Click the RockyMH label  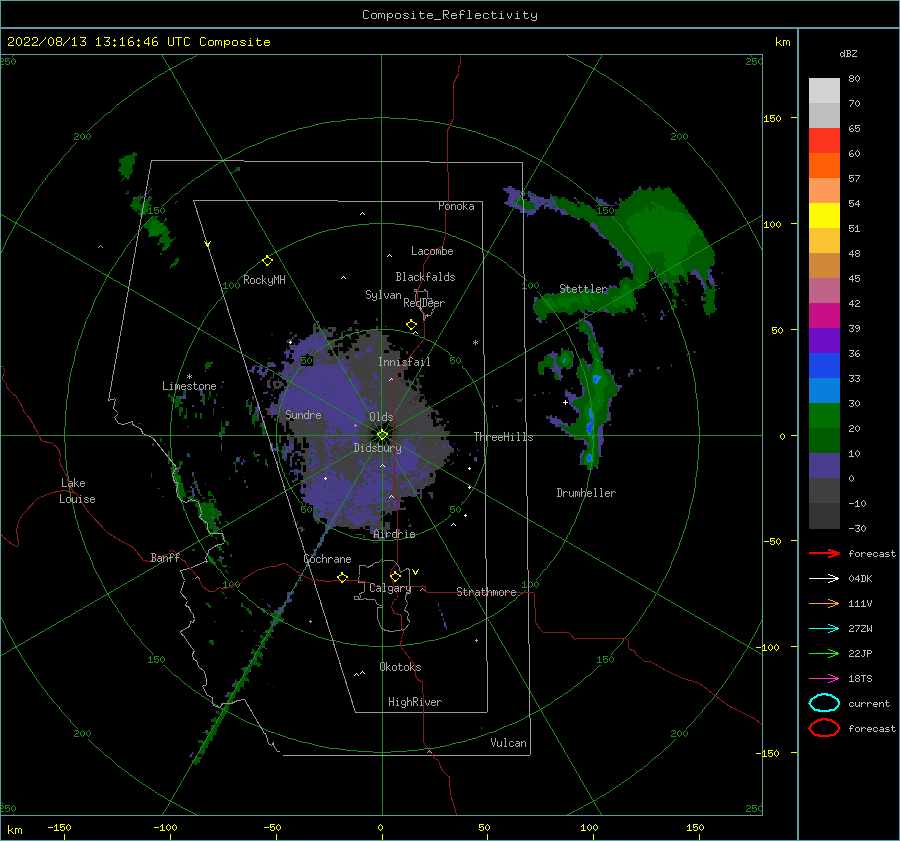pyautogui.click(x=264, y=280)
